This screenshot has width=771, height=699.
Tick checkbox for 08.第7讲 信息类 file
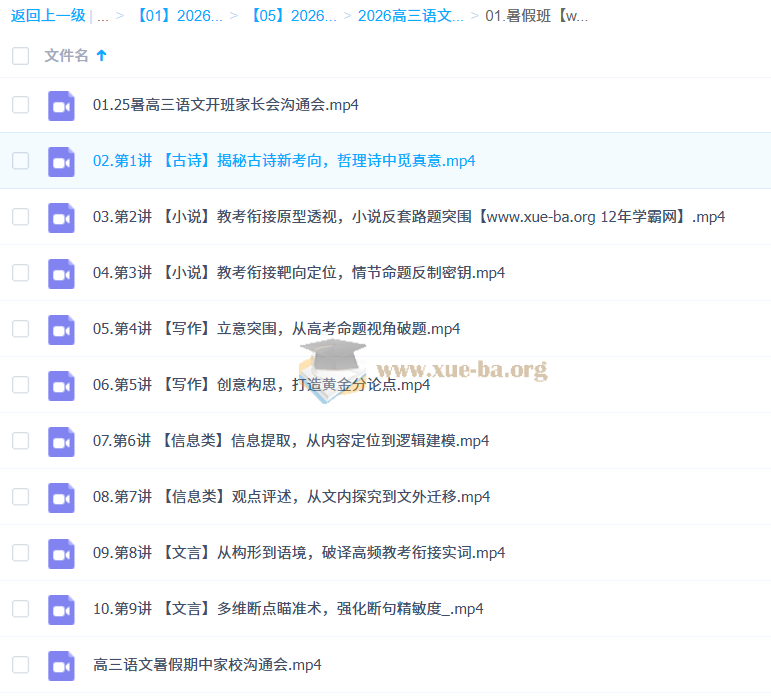tap(20, 497)
